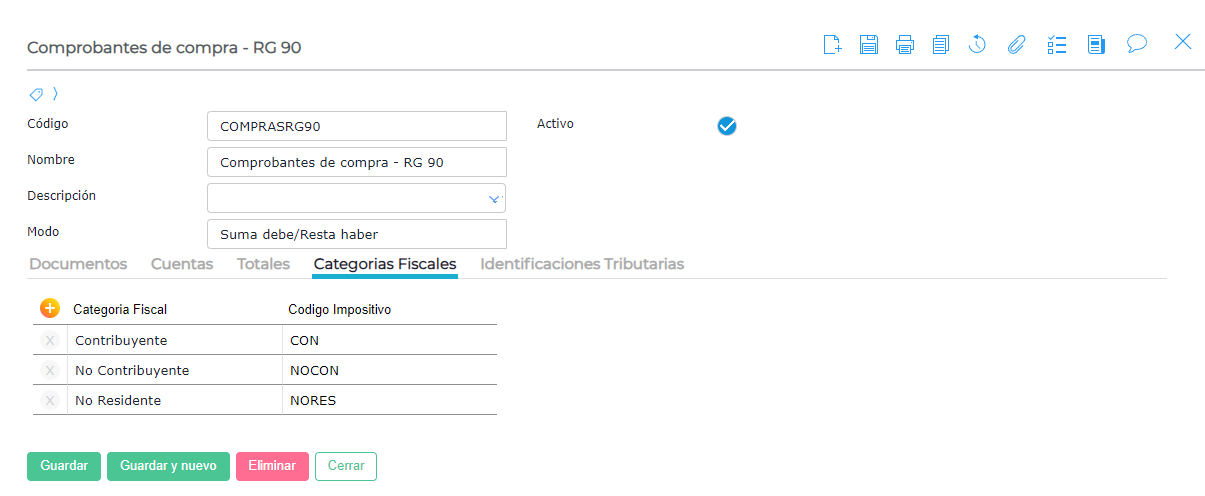The height and width of the screenshot is (496, 1205).
Task: Click the copy document icon
Action: (x=940, y=44)
